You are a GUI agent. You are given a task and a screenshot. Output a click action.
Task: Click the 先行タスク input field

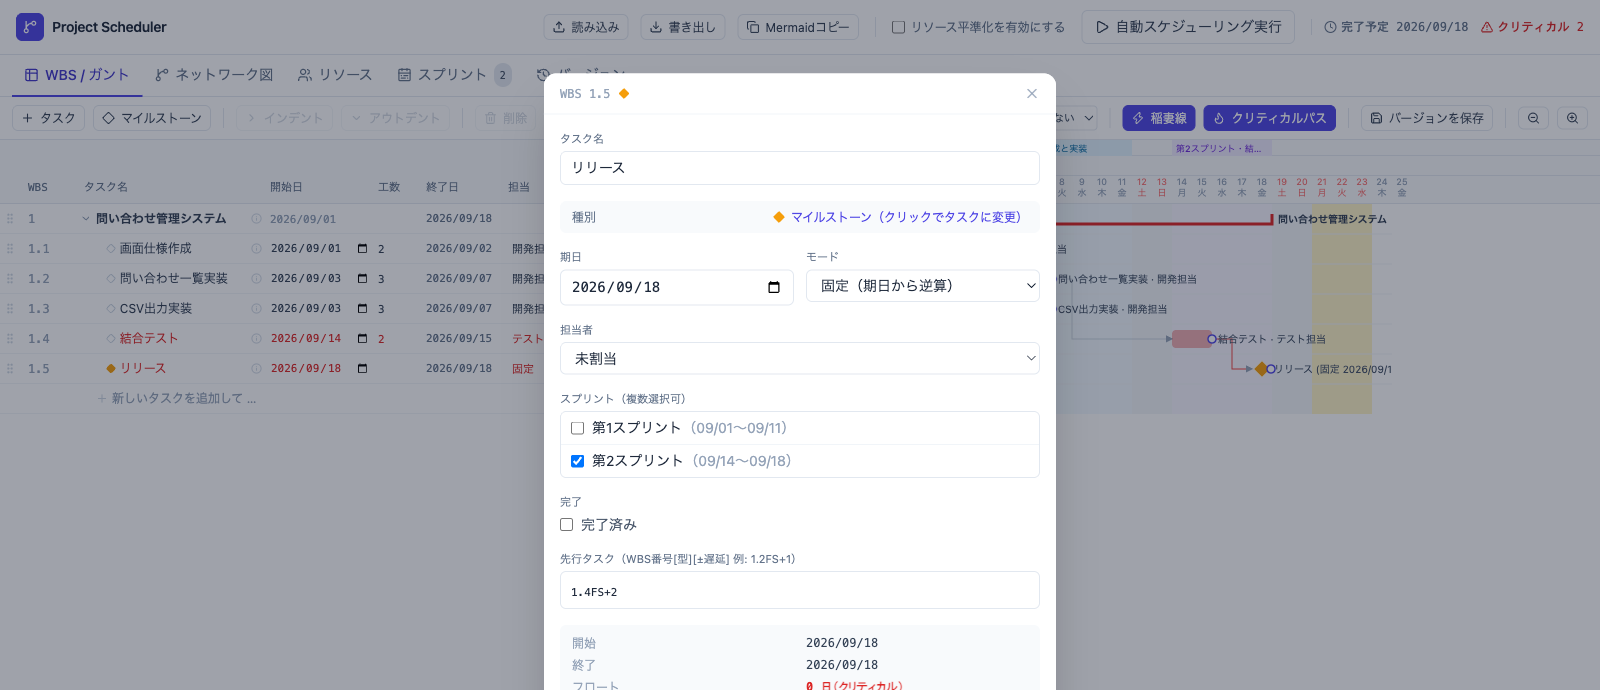[800, 591]
